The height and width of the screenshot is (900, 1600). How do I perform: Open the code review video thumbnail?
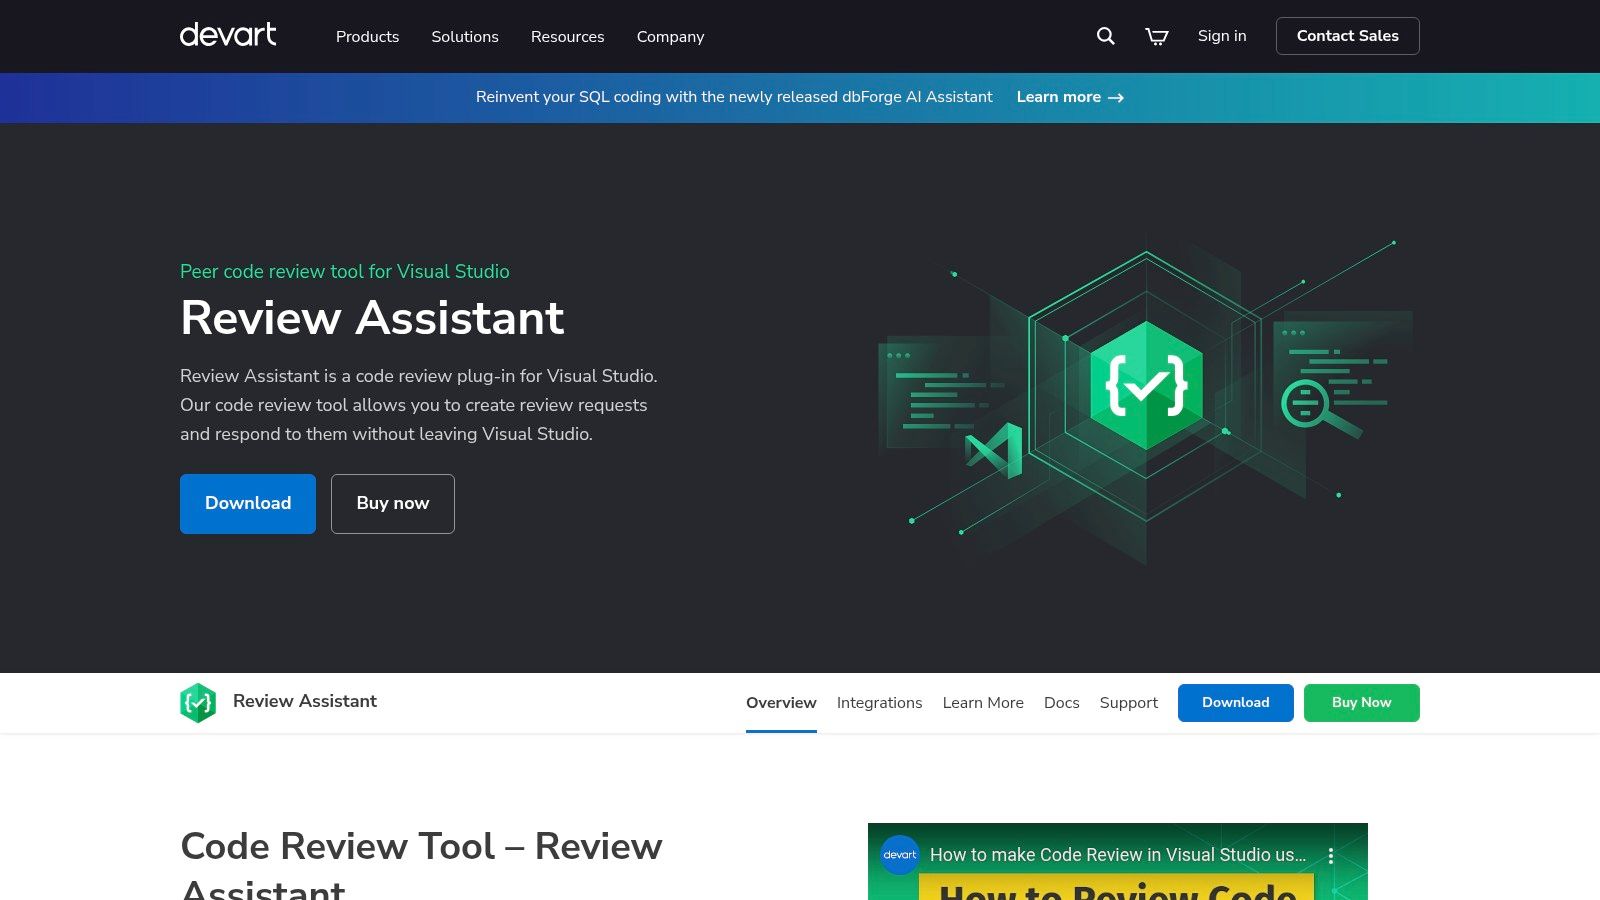tap(1117, 862)
